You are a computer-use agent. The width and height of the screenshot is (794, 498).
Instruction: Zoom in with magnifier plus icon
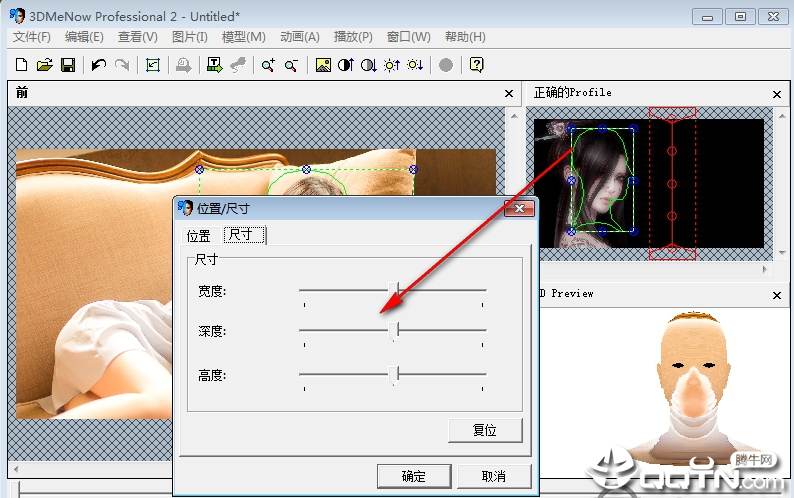click(x=268, y=65)
